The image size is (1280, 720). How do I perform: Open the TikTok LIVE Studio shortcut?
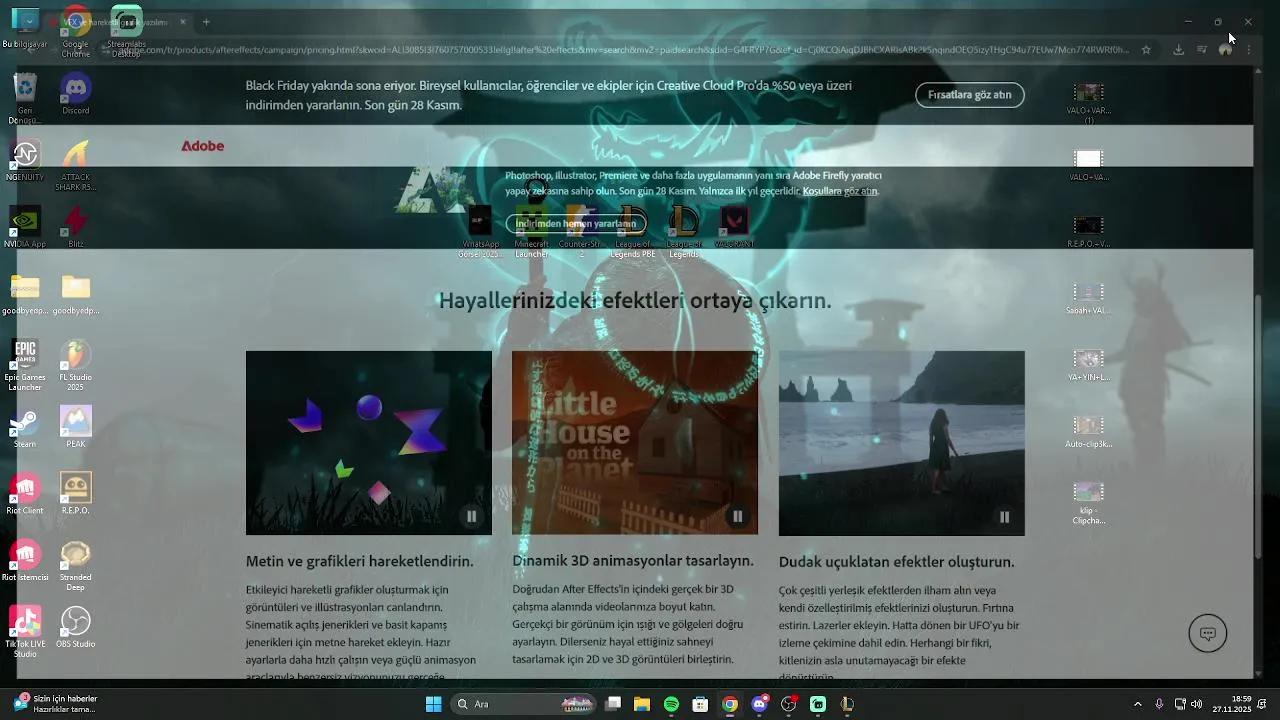25,631
